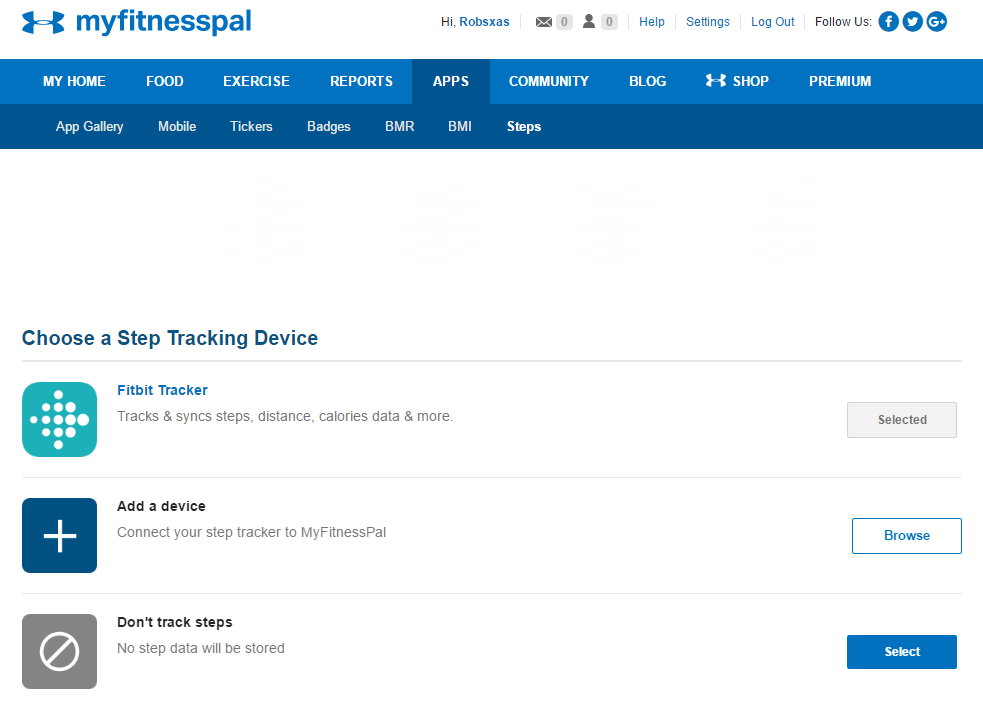Switch to the App Gallery sub-tab
This screenshot has width=983, height=716.
coord(89,127)
